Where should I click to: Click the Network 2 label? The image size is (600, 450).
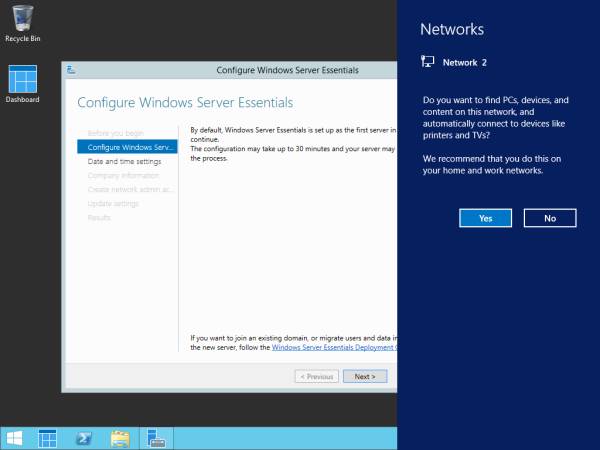pyautogui.click(x=465, y=62)
